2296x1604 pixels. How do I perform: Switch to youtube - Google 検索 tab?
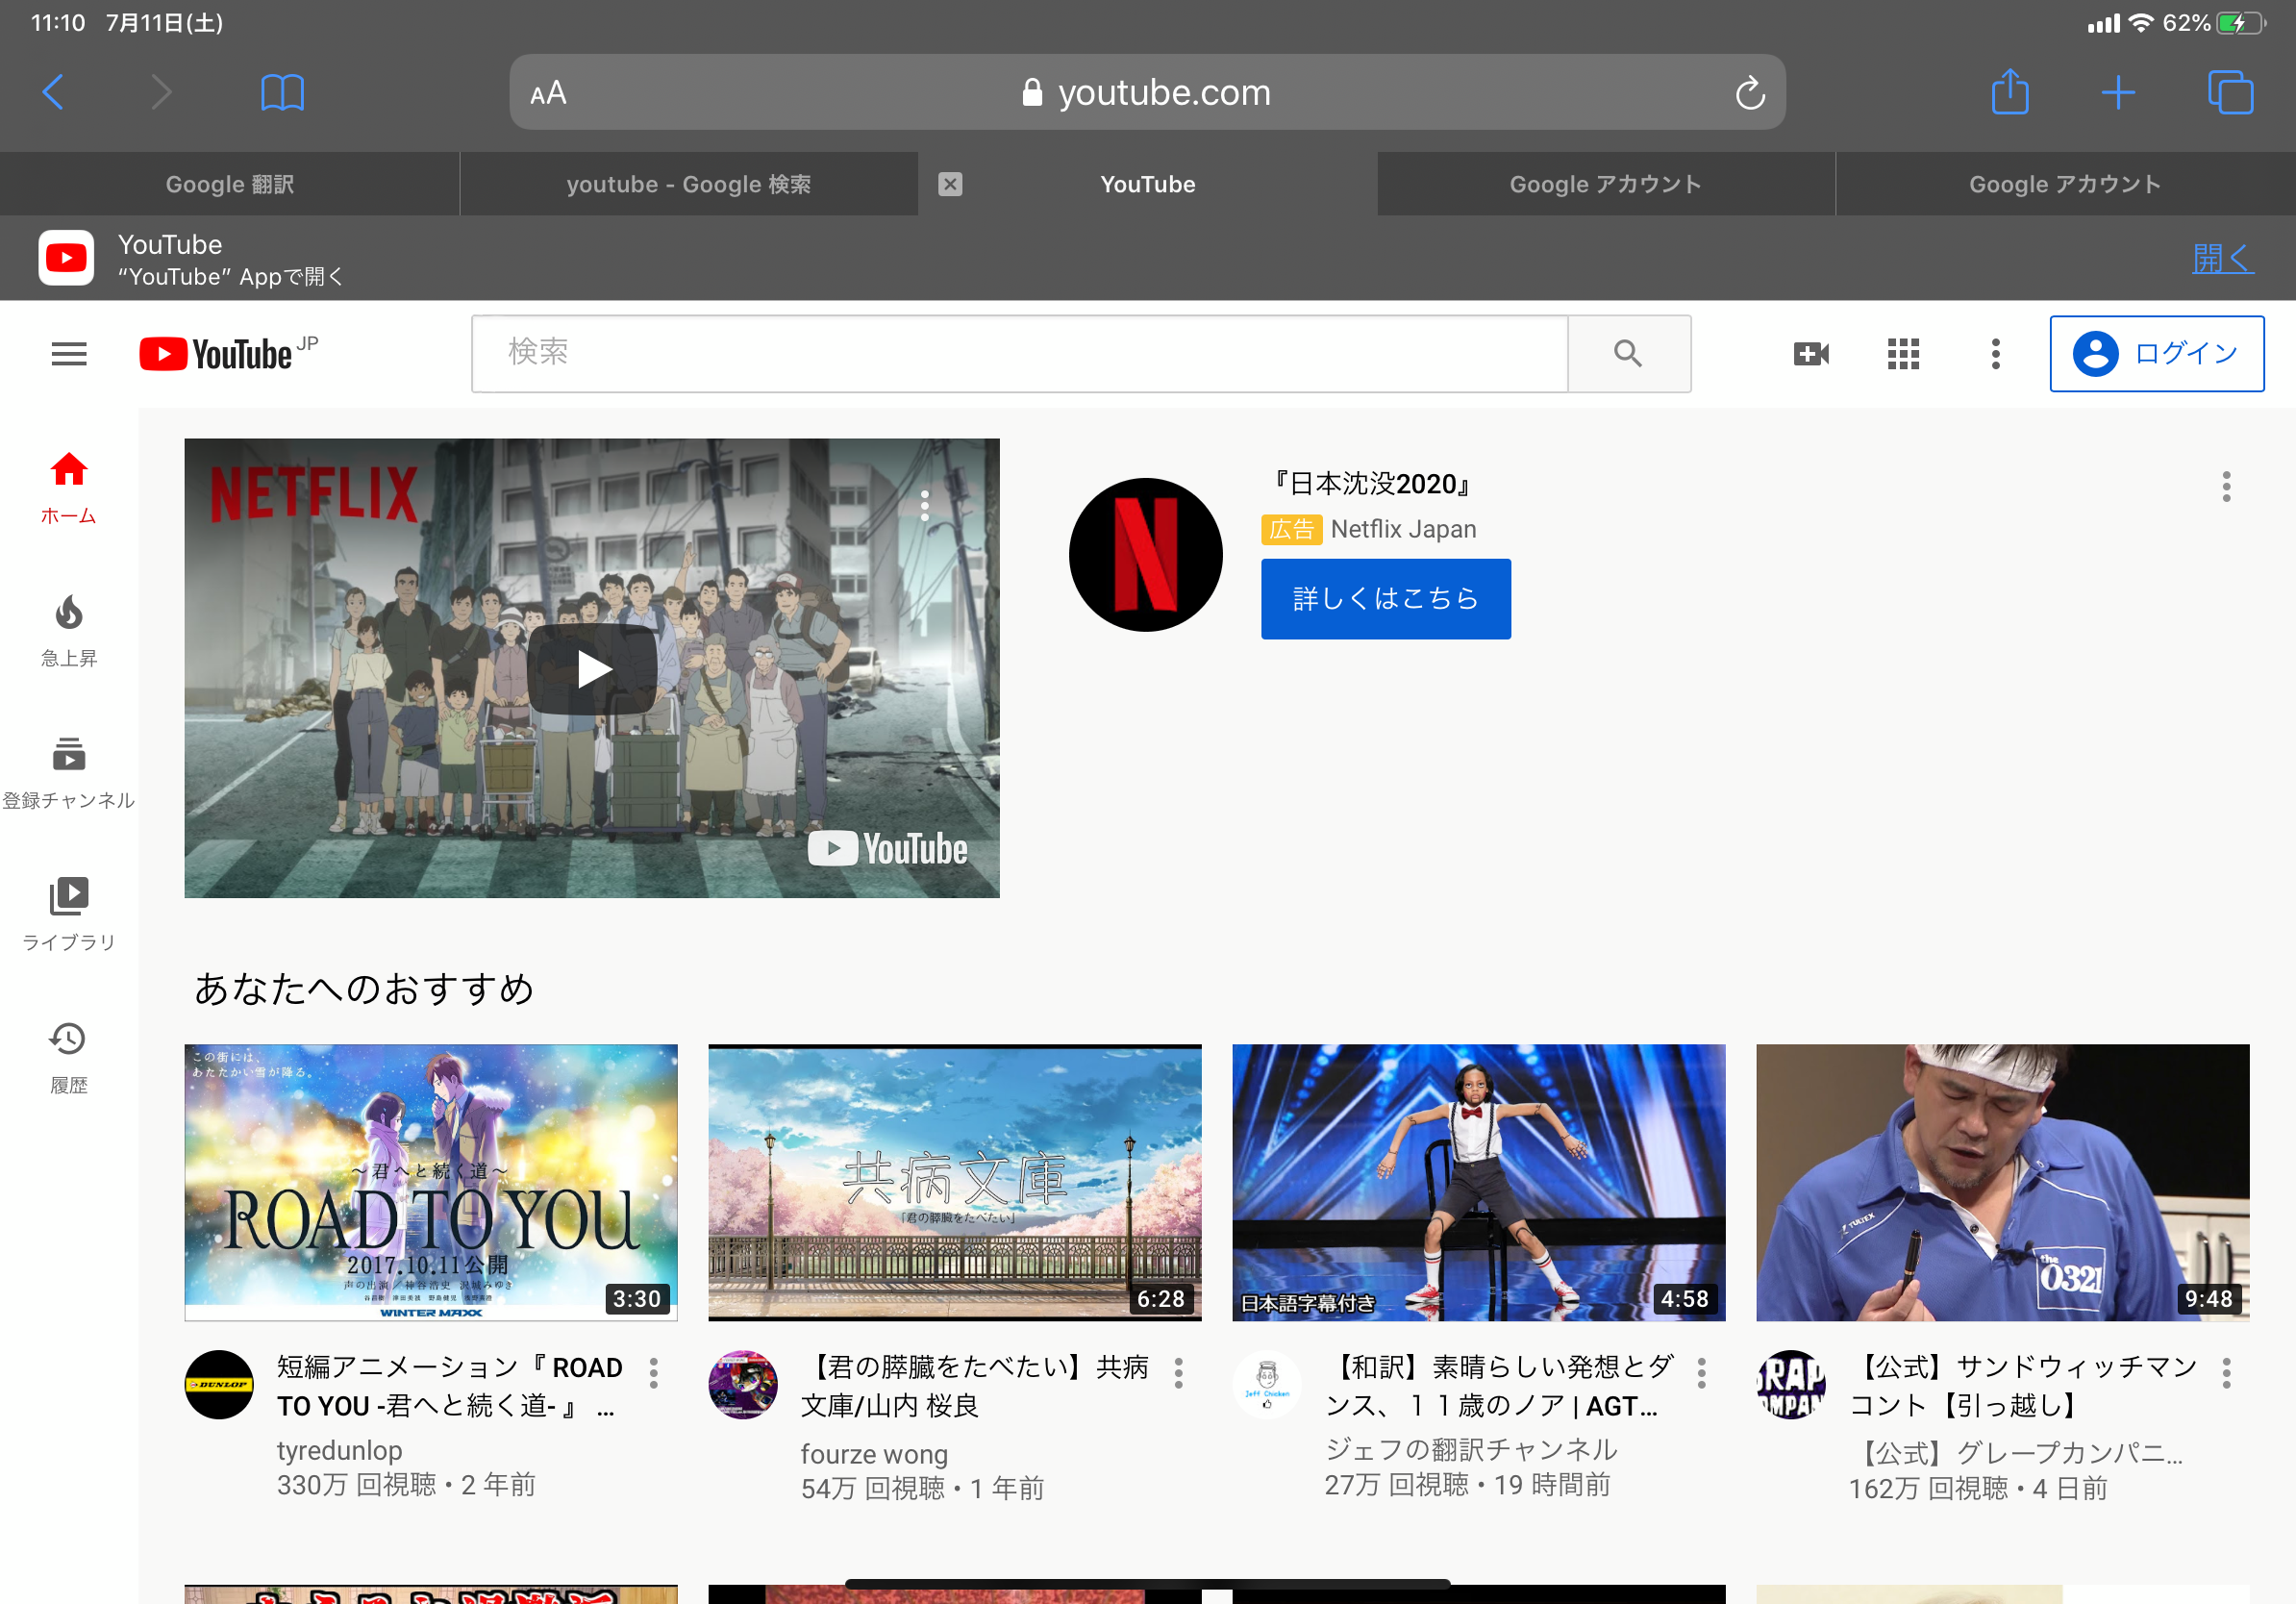[x=688, y=184]
